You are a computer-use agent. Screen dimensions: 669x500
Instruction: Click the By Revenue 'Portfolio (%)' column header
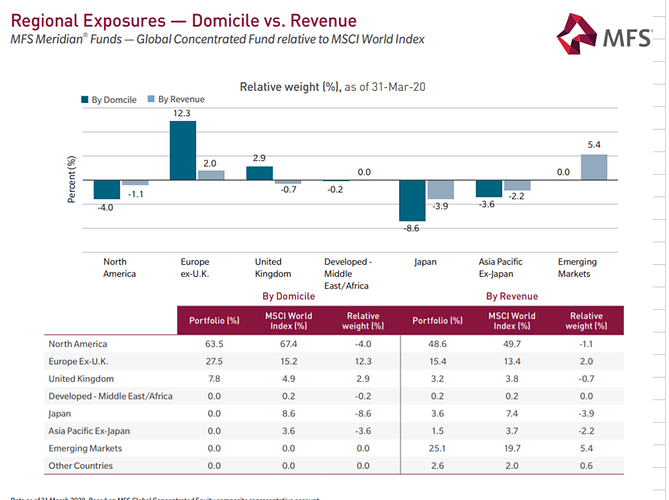pyautogui.click(x=437, y=320)
